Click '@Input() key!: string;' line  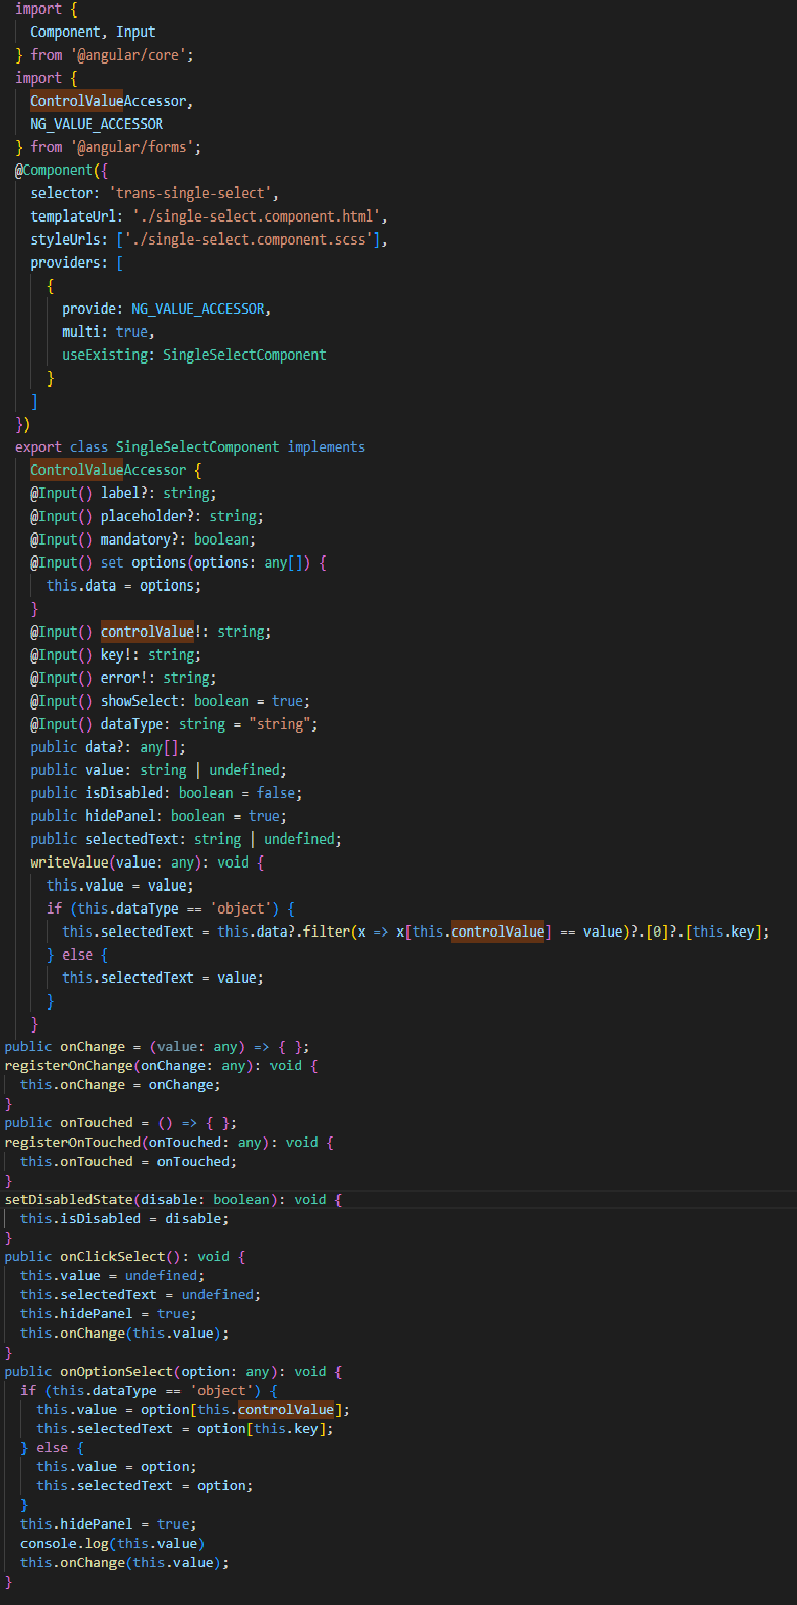[x=115, y=654]
